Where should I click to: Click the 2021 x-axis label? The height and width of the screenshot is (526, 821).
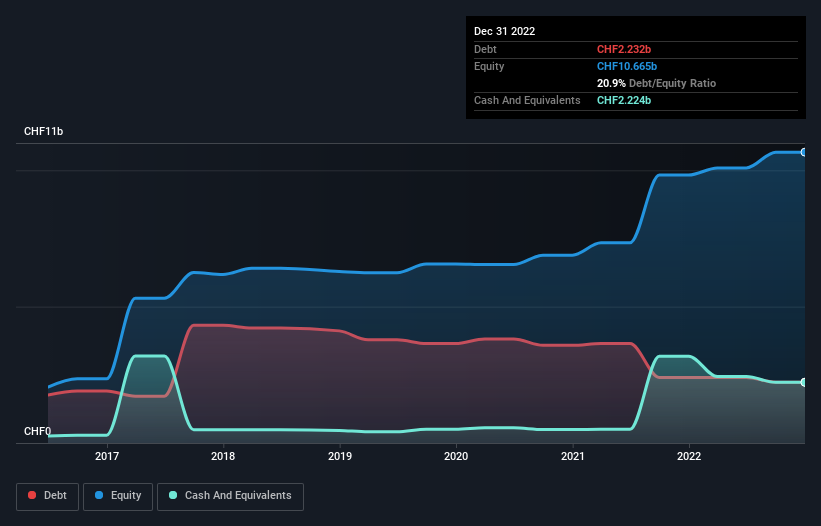pos(573,456)
